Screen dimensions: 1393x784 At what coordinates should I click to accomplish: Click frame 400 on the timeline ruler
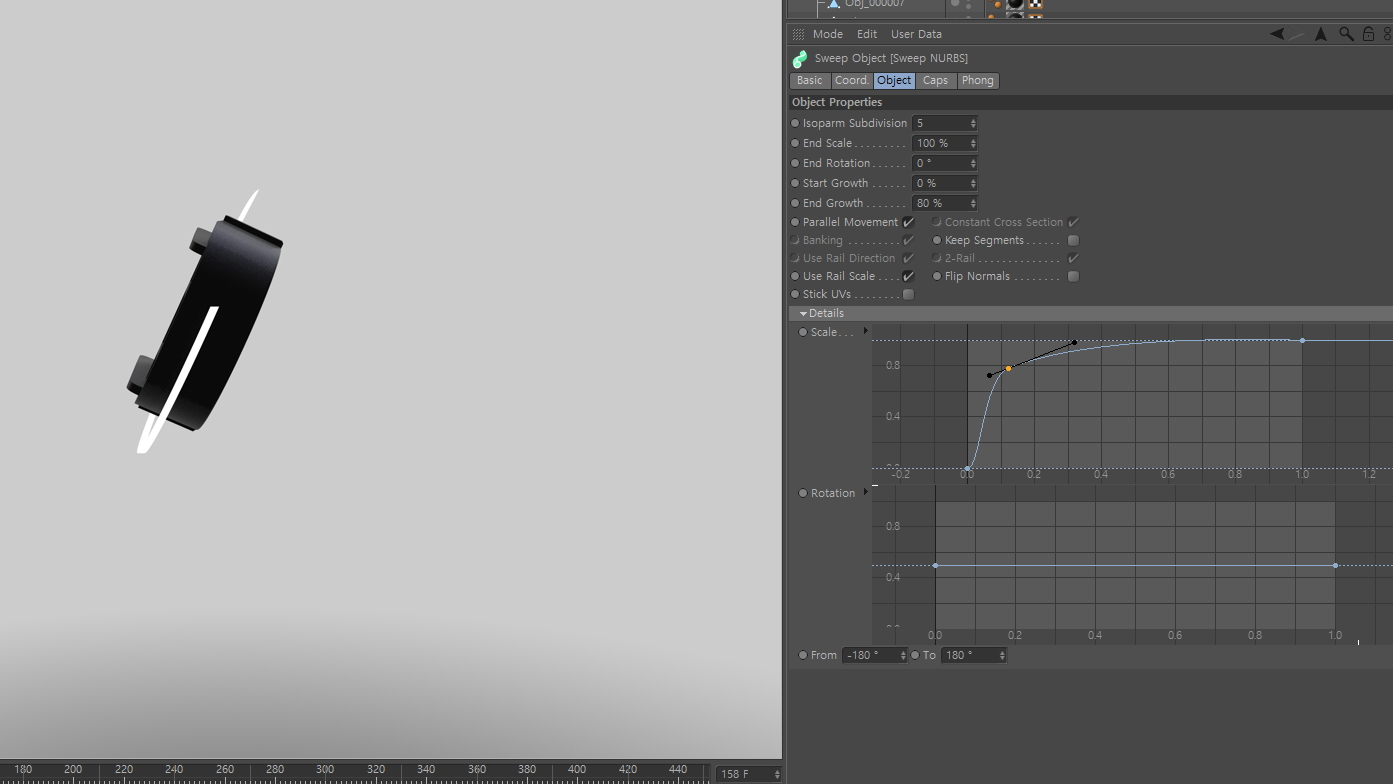[577, 770]
